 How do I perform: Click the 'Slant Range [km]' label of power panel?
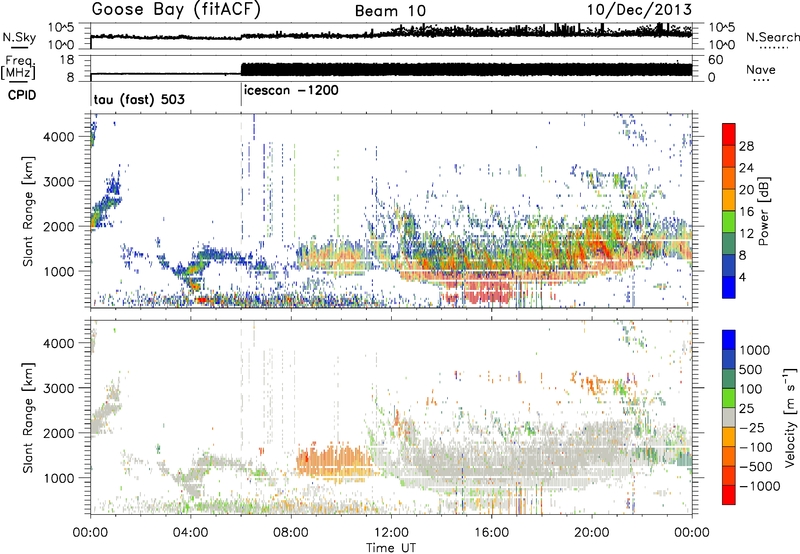pyautogui.click(x=28, y=211)
